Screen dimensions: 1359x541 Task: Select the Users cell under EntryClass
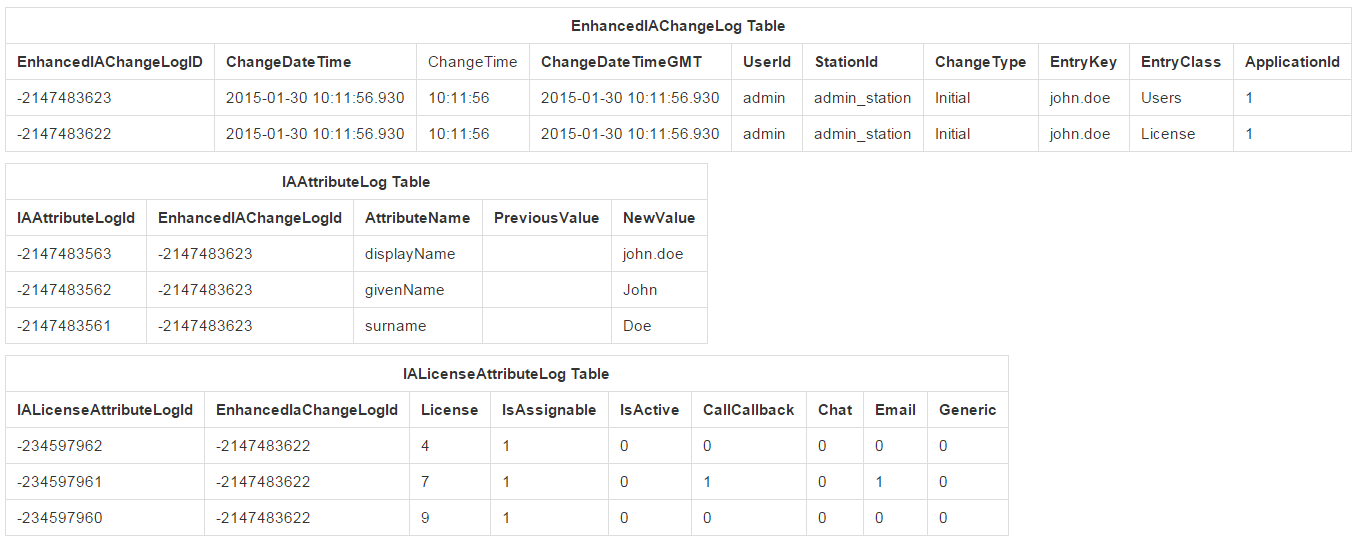pos(1161,98)
